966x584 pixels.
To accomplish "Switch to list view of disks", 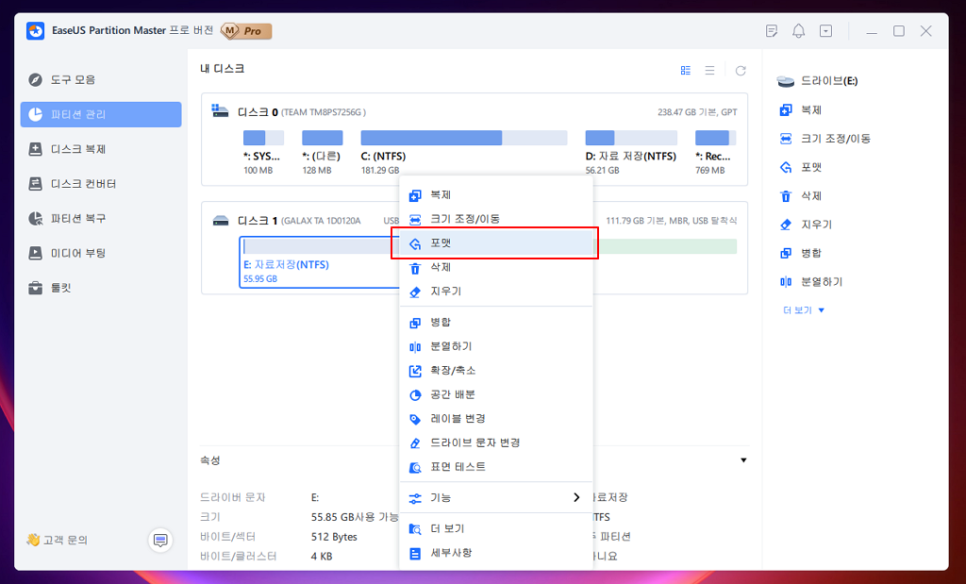I will pyautogui.click(x=710, y=70).
